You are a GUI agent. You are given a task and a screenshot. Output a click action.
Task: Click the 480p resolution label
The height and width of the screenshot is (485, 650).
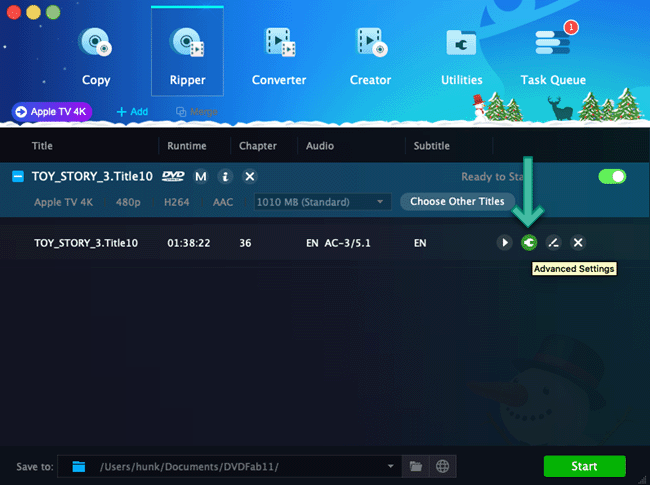click(x=128, y=202)
